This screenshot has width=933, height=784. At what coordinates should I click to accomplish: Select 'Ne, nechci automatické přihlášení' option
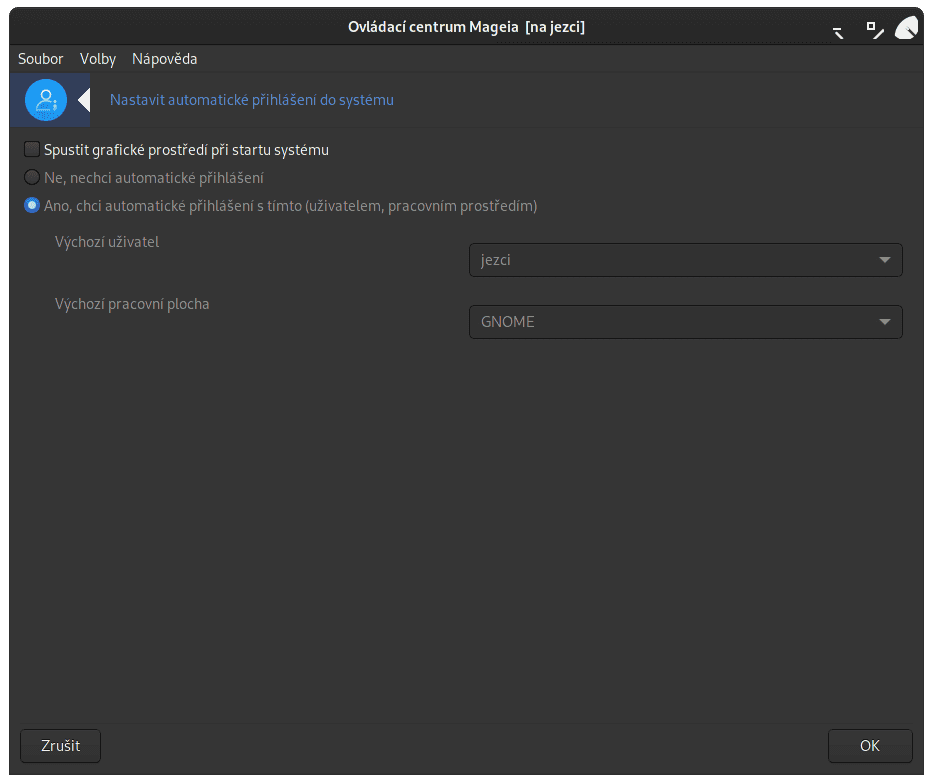click(x=31, y=177)
